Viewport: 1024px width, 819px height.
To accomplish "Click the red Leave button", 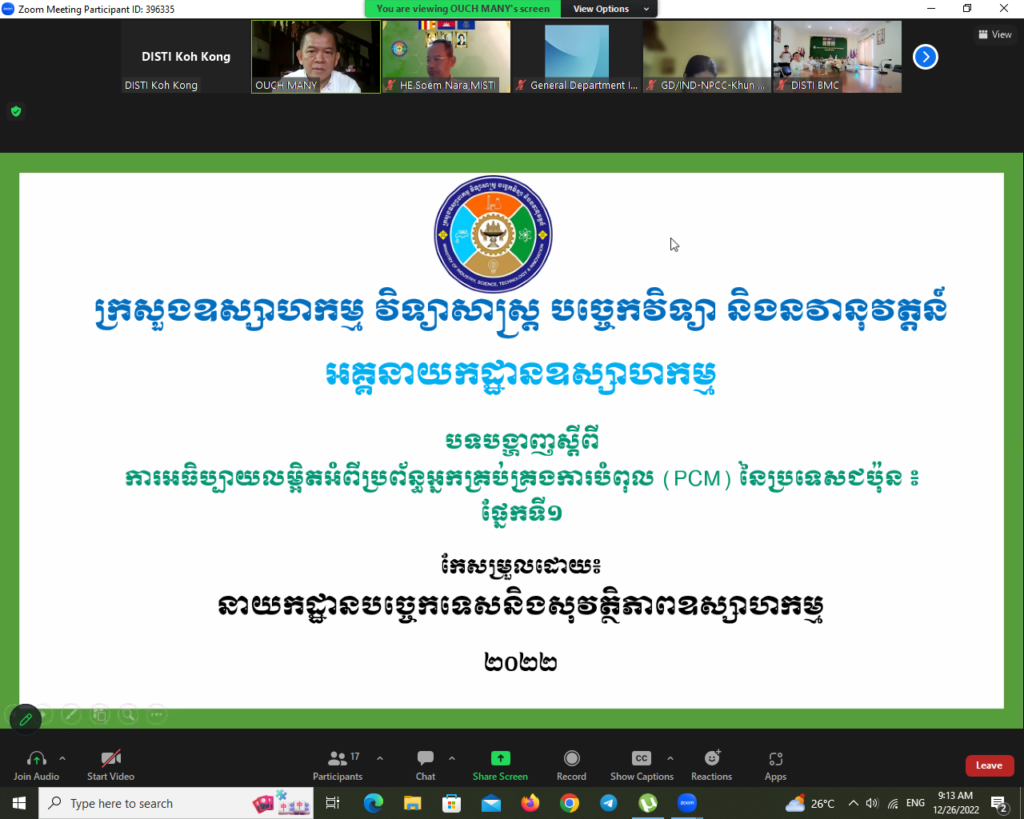I will click(x=989, y=766).
